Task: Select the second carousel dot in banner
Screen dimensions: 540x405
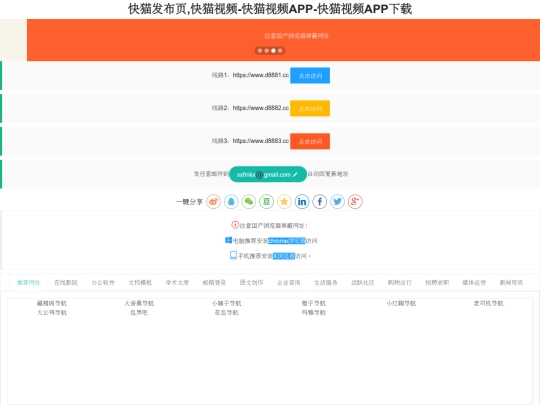Action: [267, 51]
